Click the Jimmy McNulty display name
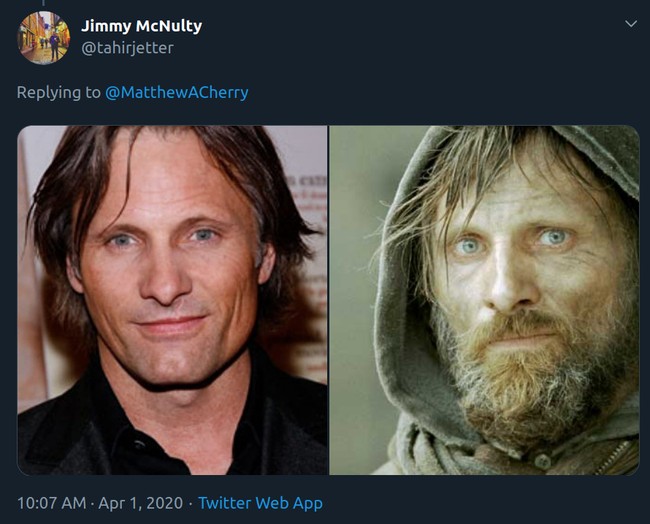Image resolution: width=650 pixels, height=524 pixels. (141, 26)
